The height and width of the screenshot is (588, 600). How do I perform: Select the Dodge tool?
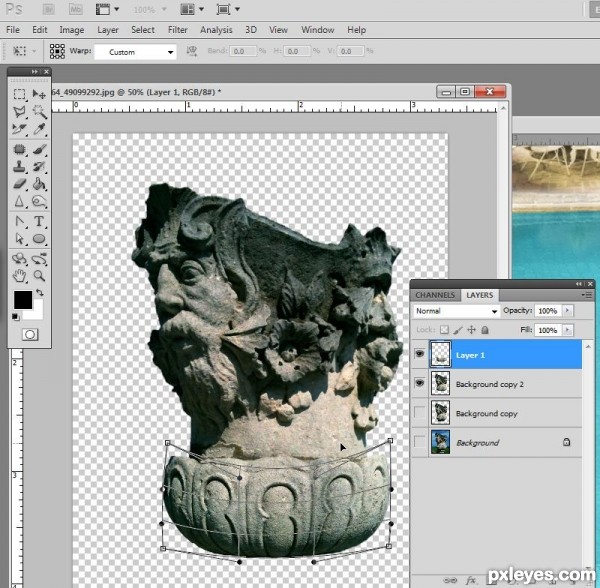coord(39,201)
